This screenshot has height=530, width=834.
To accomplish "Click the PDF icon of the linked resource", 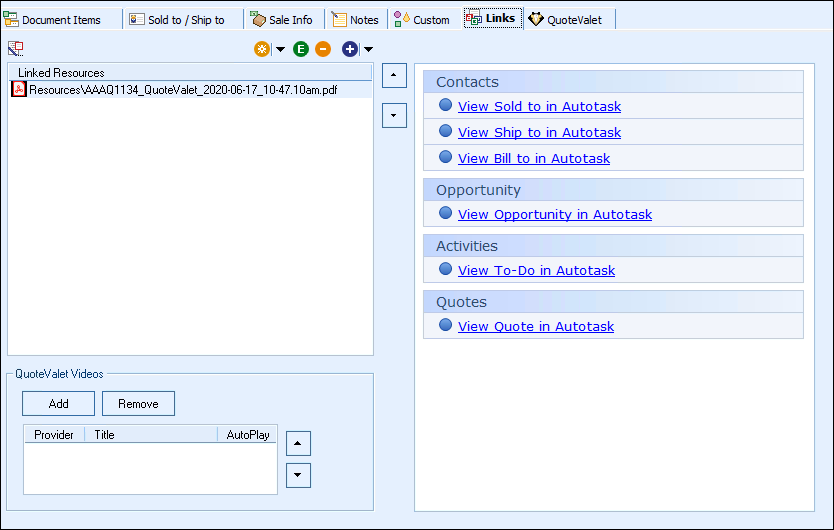I will 18,89.
